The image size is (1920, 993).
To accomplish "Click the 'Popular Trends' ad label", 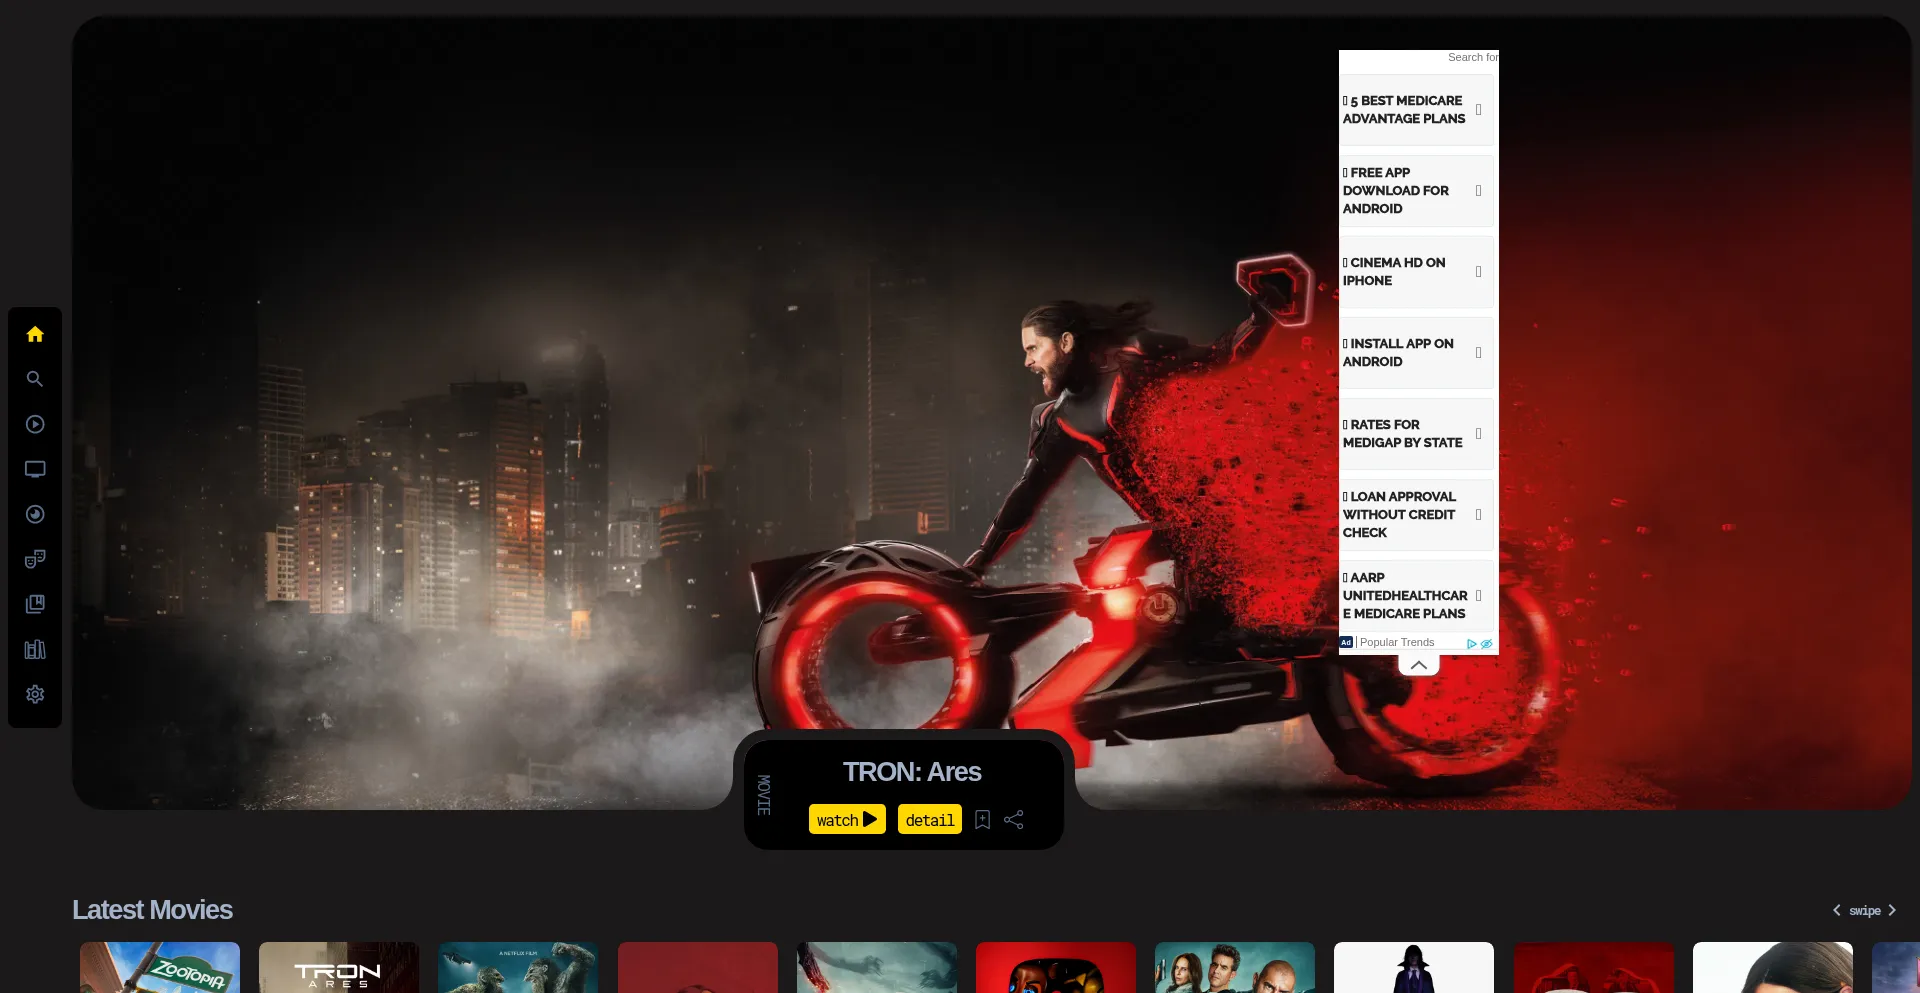I will tap(1397, 642).
